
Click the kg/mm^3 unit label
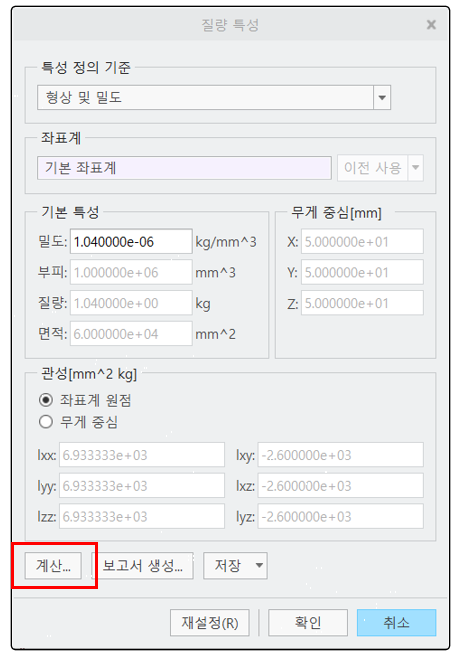[226, 242]
